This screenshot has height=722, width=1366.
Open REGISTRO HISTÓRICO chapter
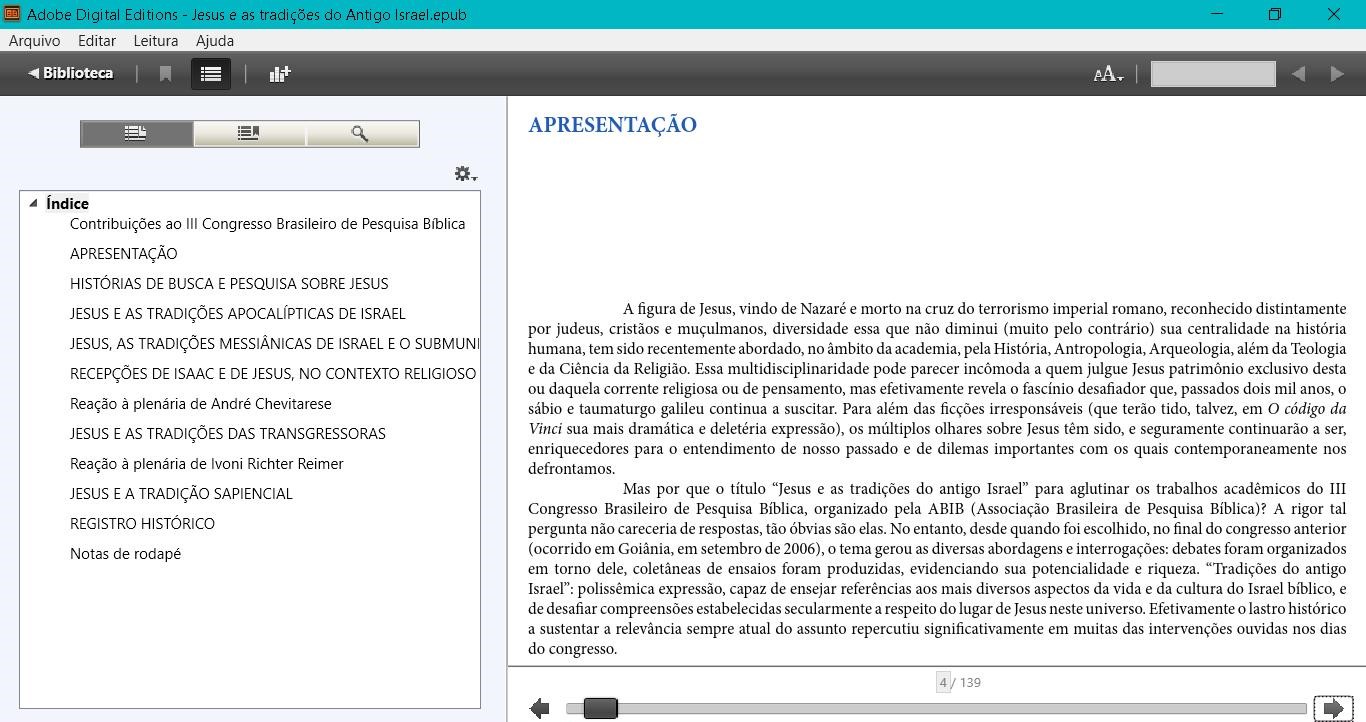142,524
